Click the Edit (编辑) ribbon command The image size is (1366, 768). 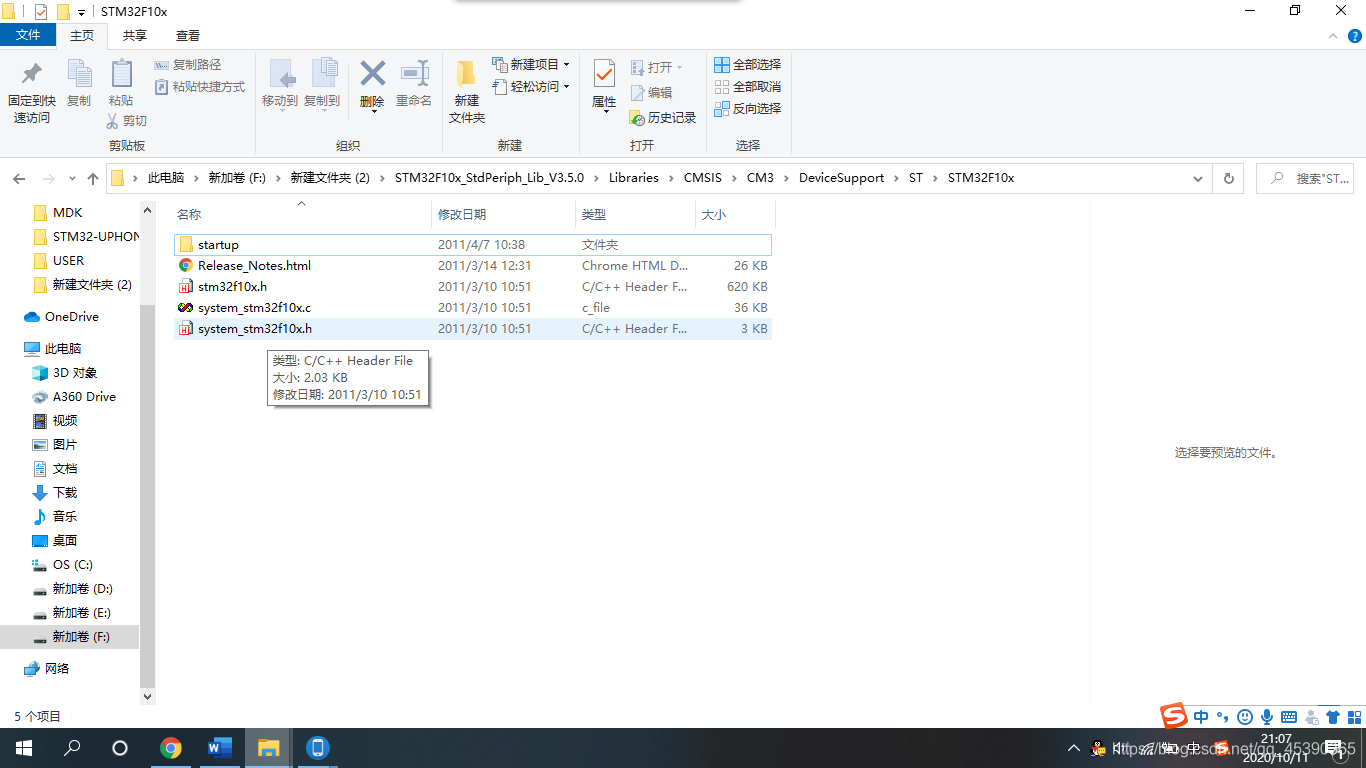click(651, 92)
